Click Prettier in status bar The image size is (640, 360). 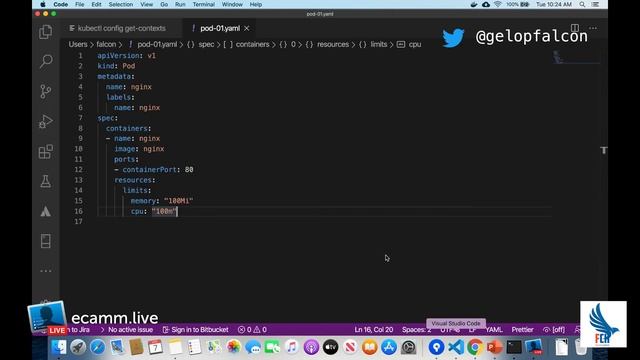click(x=522, y=329)
